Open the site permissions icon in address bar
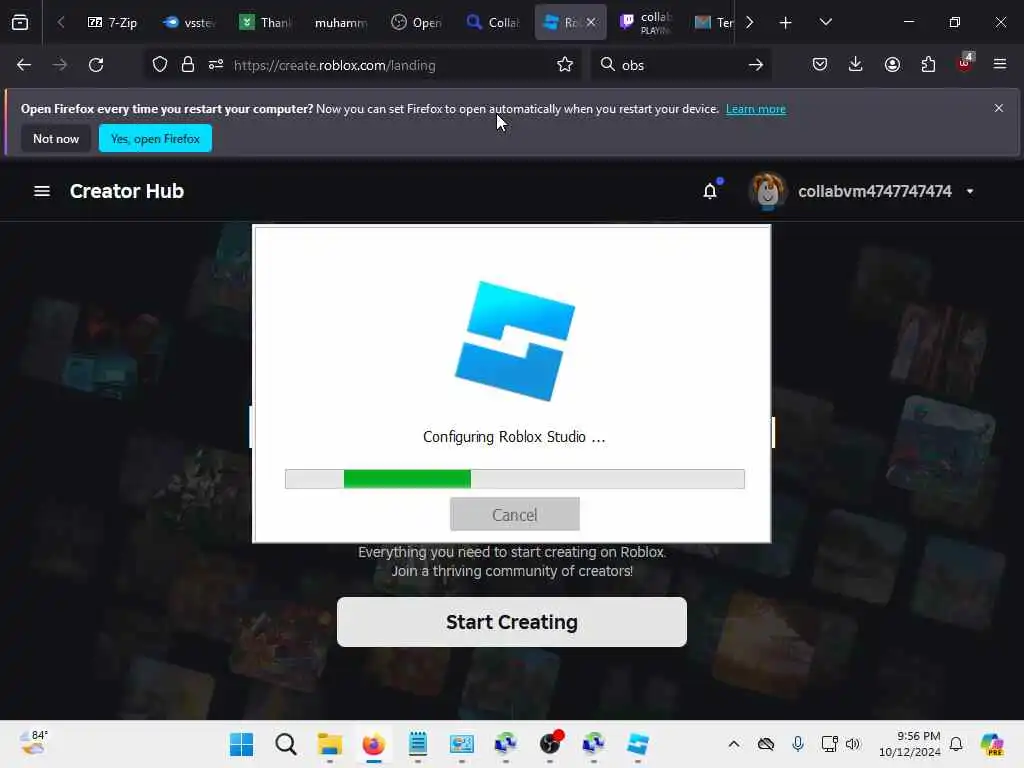The height and width of the screenshot is (768, 1024). pyautogui.click(x=216, y=65)
